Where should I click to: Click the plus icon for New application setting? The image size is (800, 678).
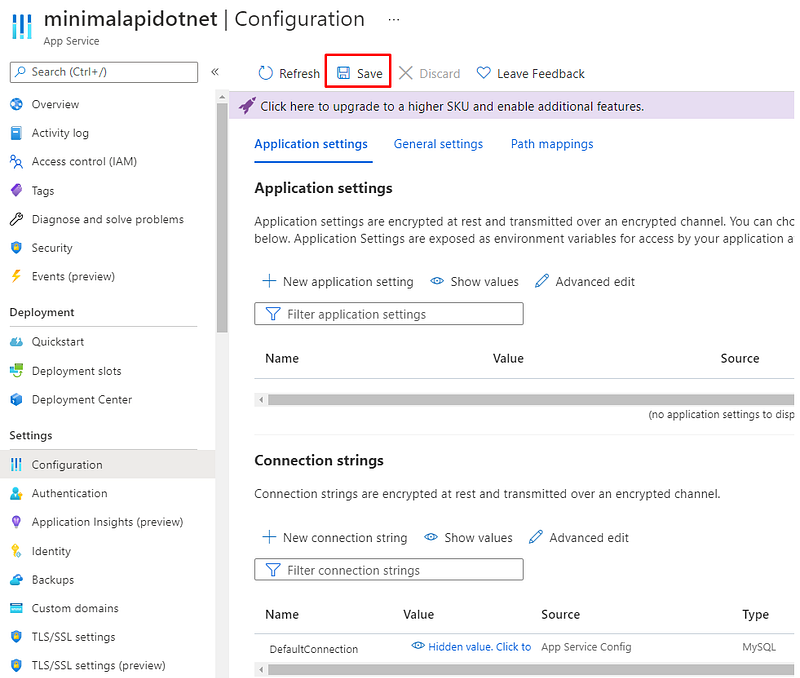point(269,281)
